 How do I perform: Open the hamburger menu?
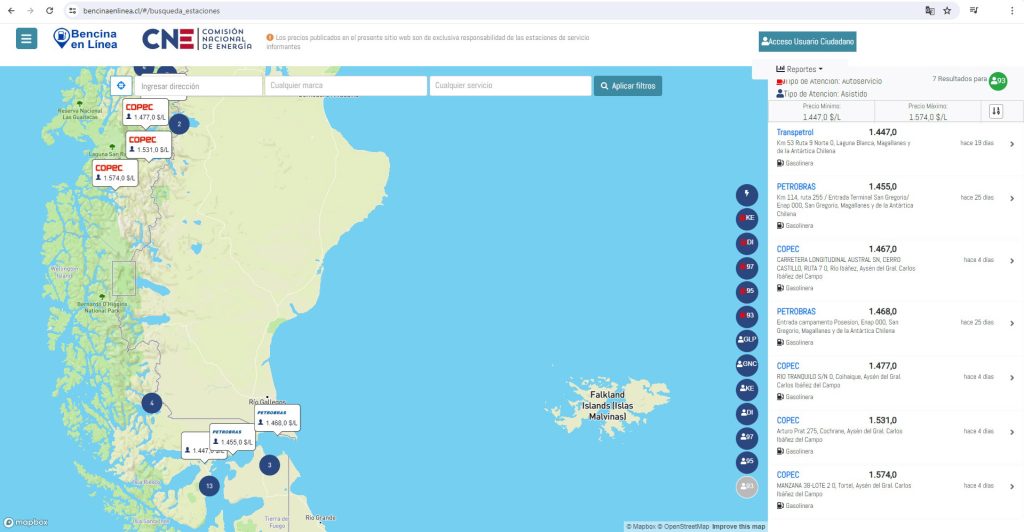27,39
